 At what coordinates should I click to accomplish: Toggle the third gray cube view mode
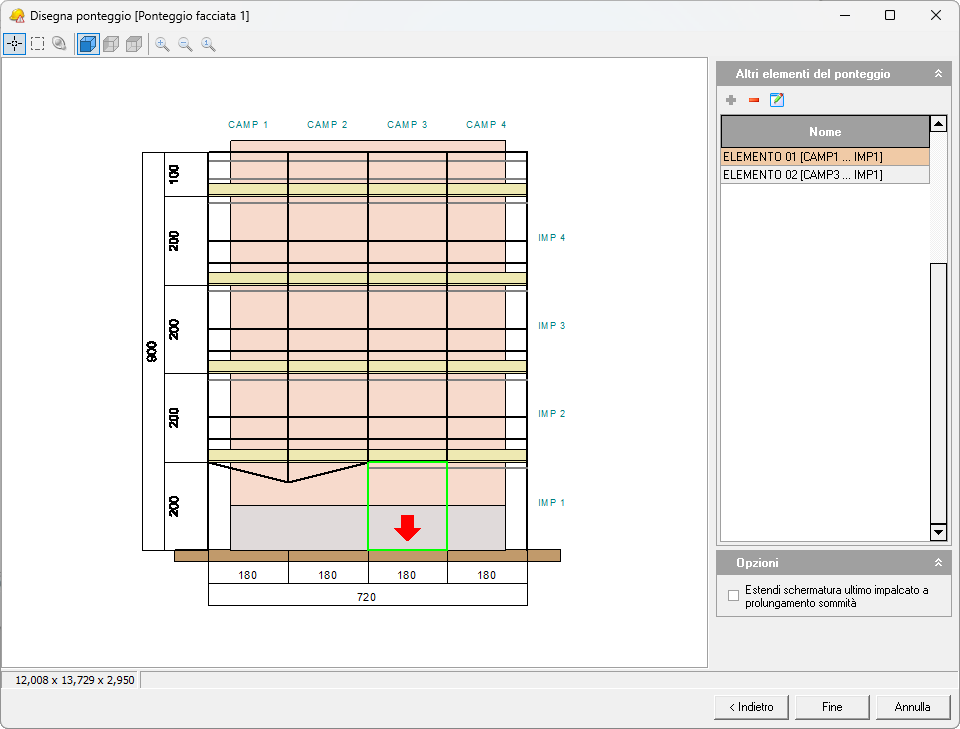(x=134, y=44)
